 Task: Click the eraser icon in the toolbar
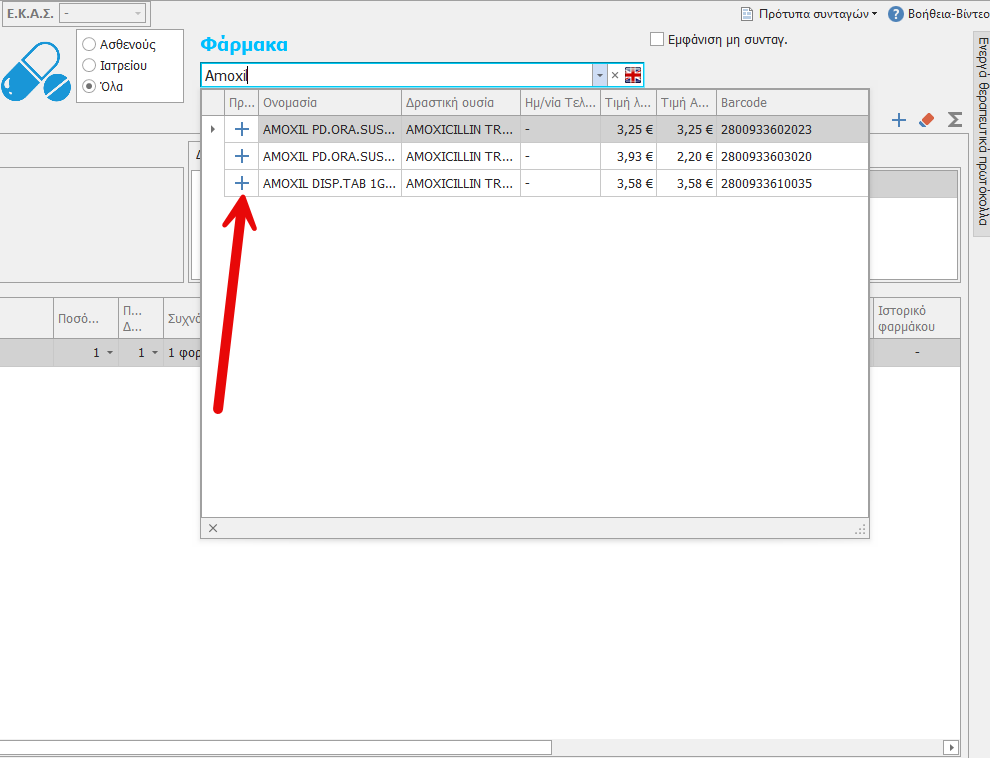[926, 120]
